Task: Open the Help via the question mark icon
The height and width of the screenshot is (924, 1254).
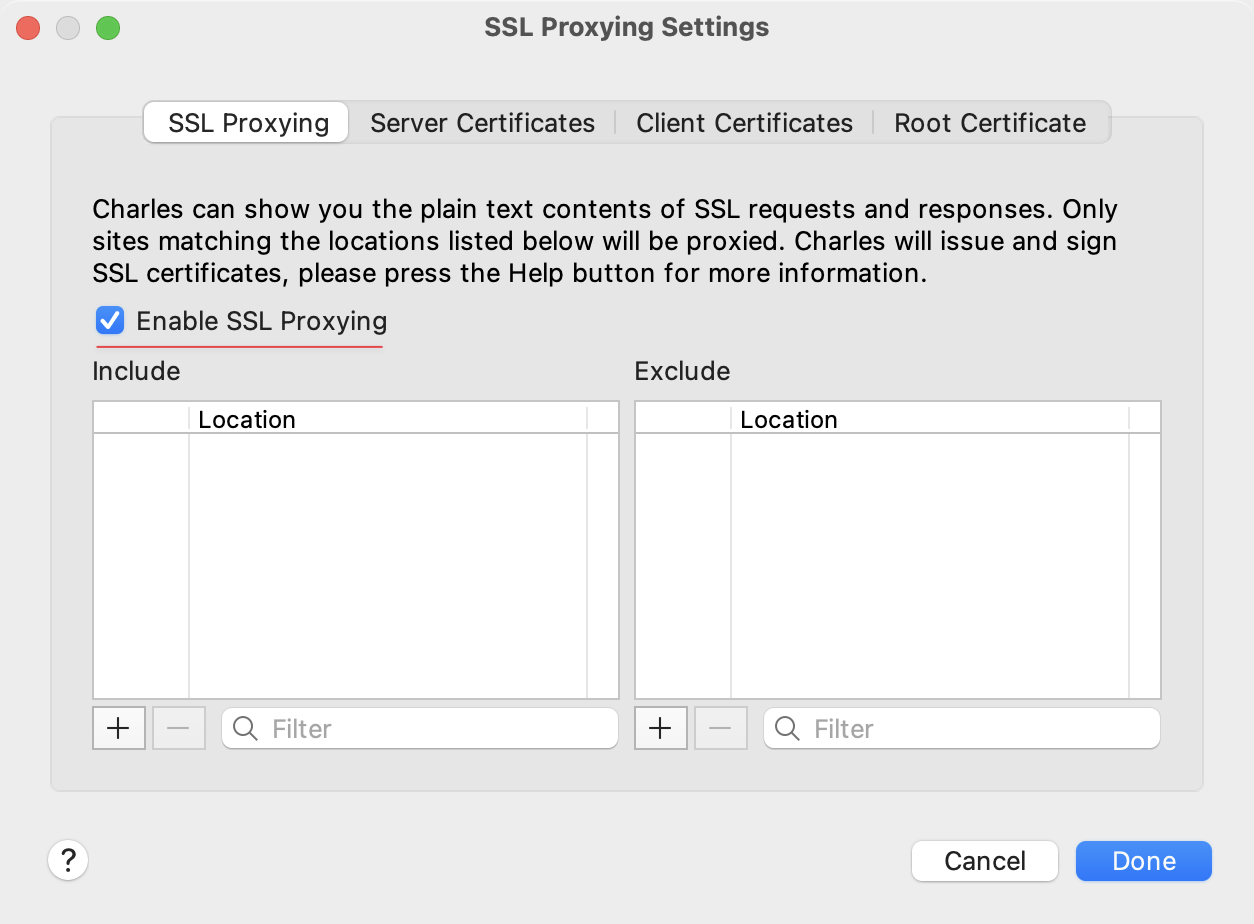Action: 68,860
